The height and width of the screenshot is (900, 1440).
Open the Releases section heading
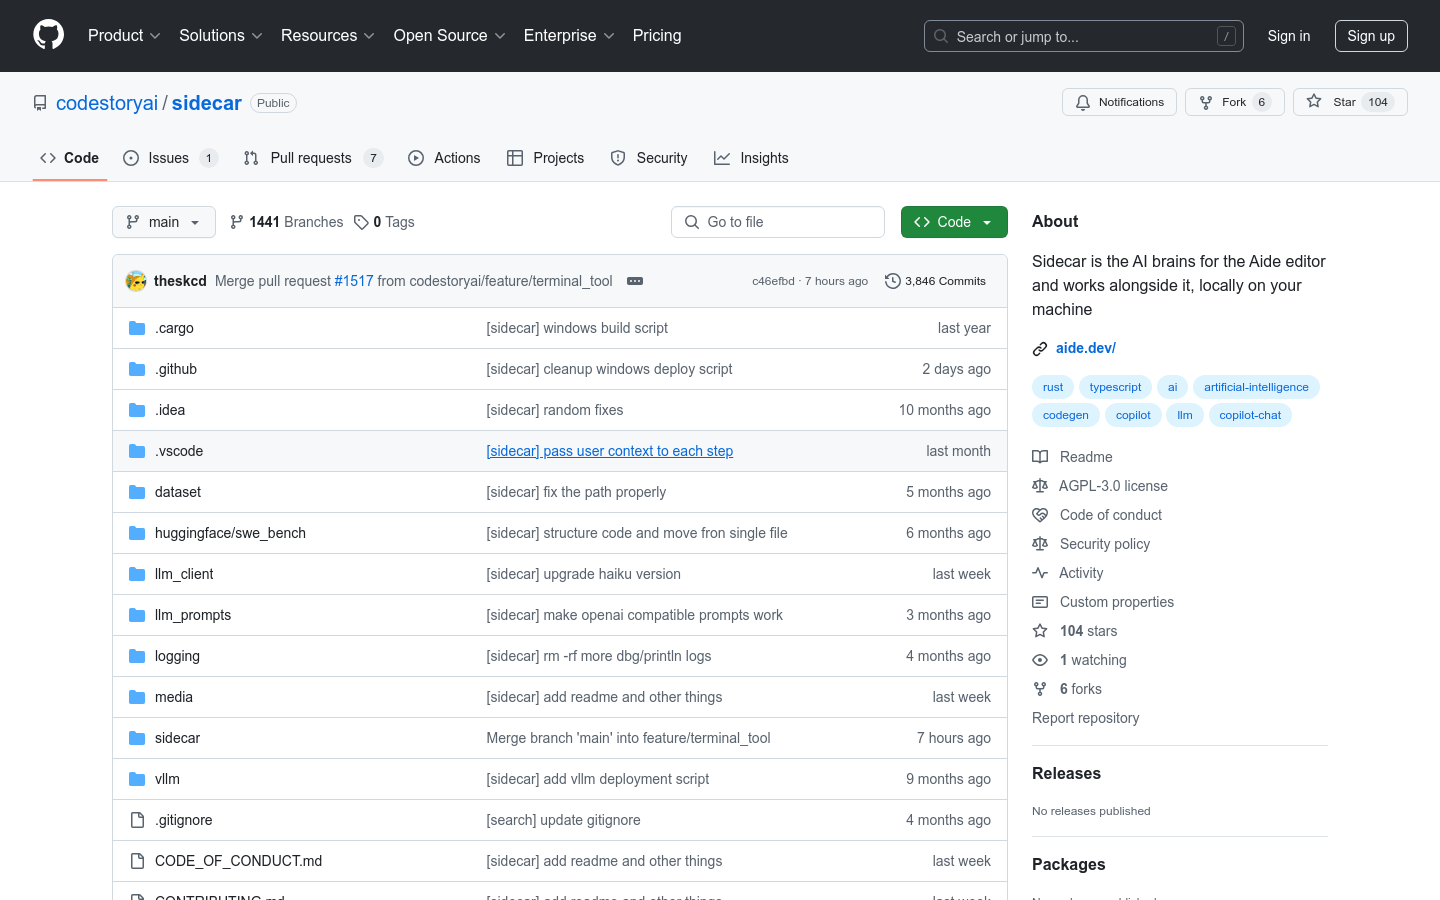1066,774
